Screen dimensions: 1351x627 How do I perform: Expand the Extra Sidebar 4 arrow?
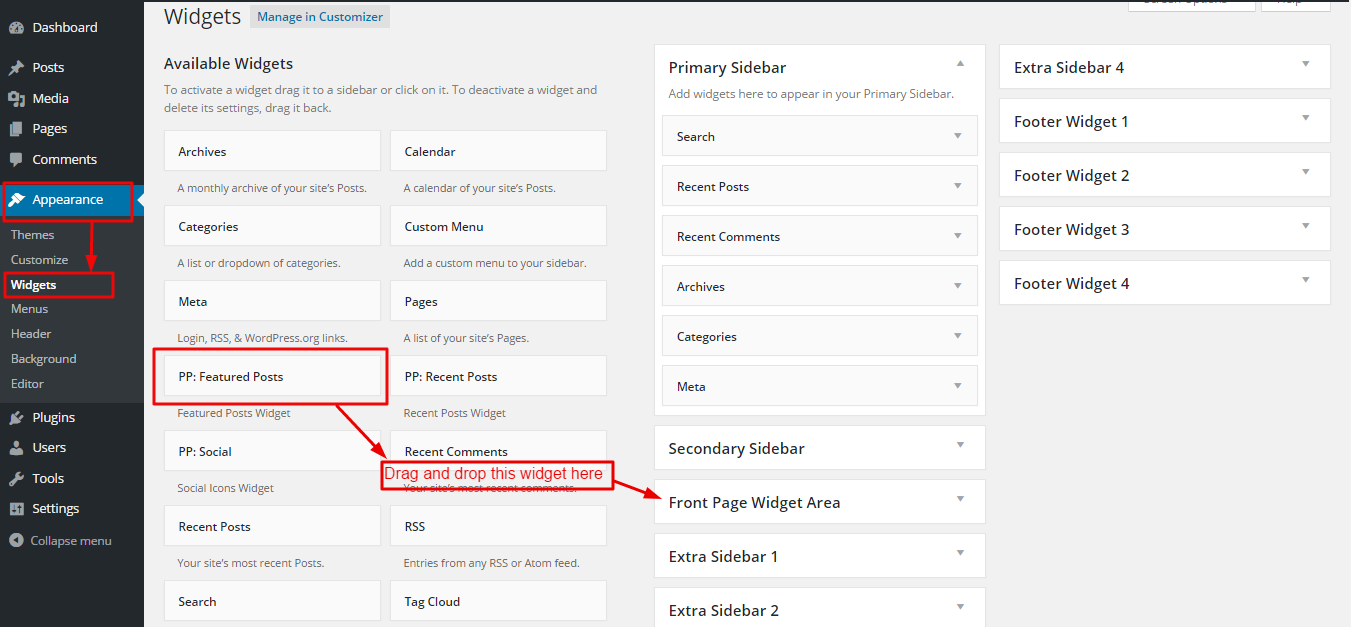pyautogui.click(x=1305, y=64)
